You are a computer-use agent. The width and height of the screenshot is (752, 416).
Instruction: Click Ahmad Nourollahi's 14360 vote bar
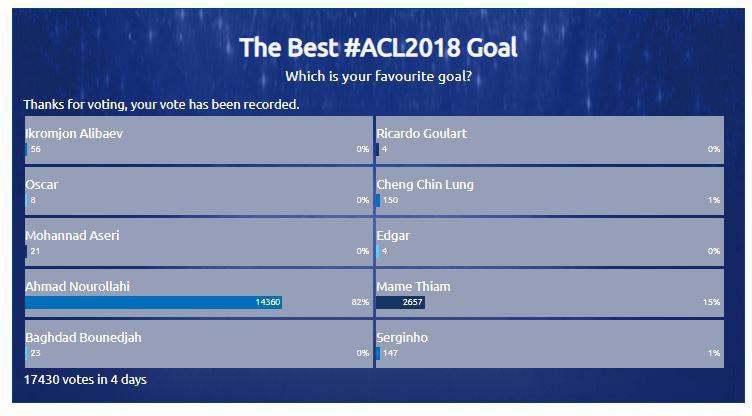(153, 301)
